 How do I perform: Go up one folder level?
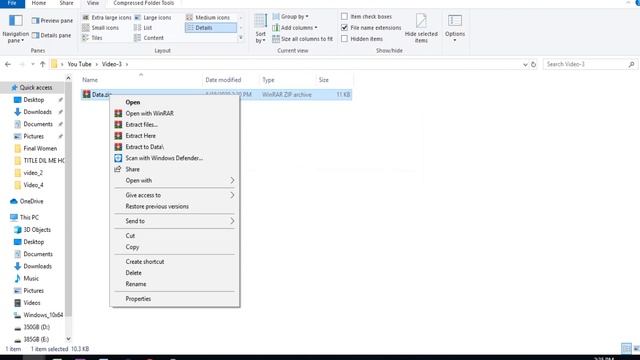coord(42,64)
